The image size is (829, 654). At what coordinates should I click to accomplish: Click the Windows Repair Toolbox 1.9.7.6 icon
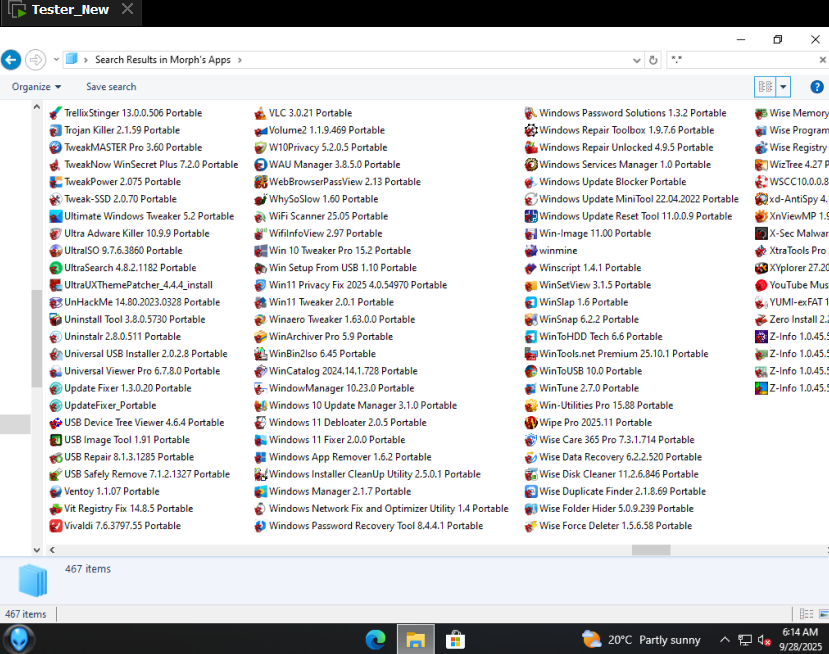coord(530,131)
